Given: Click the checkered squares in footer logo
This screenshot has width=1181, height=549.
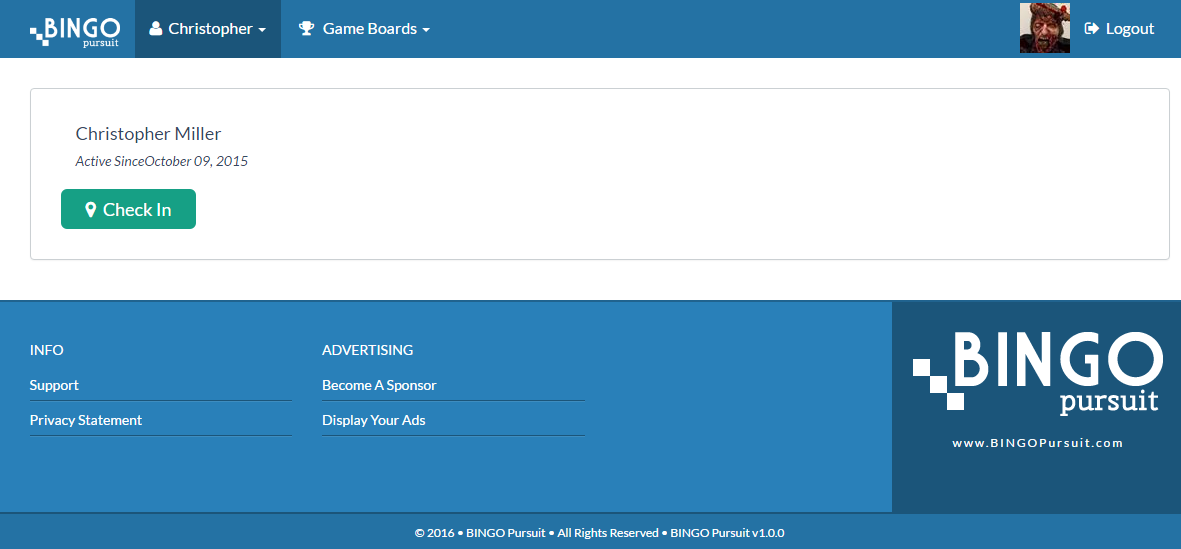Looking at the screenshot, I should (938, 383).
